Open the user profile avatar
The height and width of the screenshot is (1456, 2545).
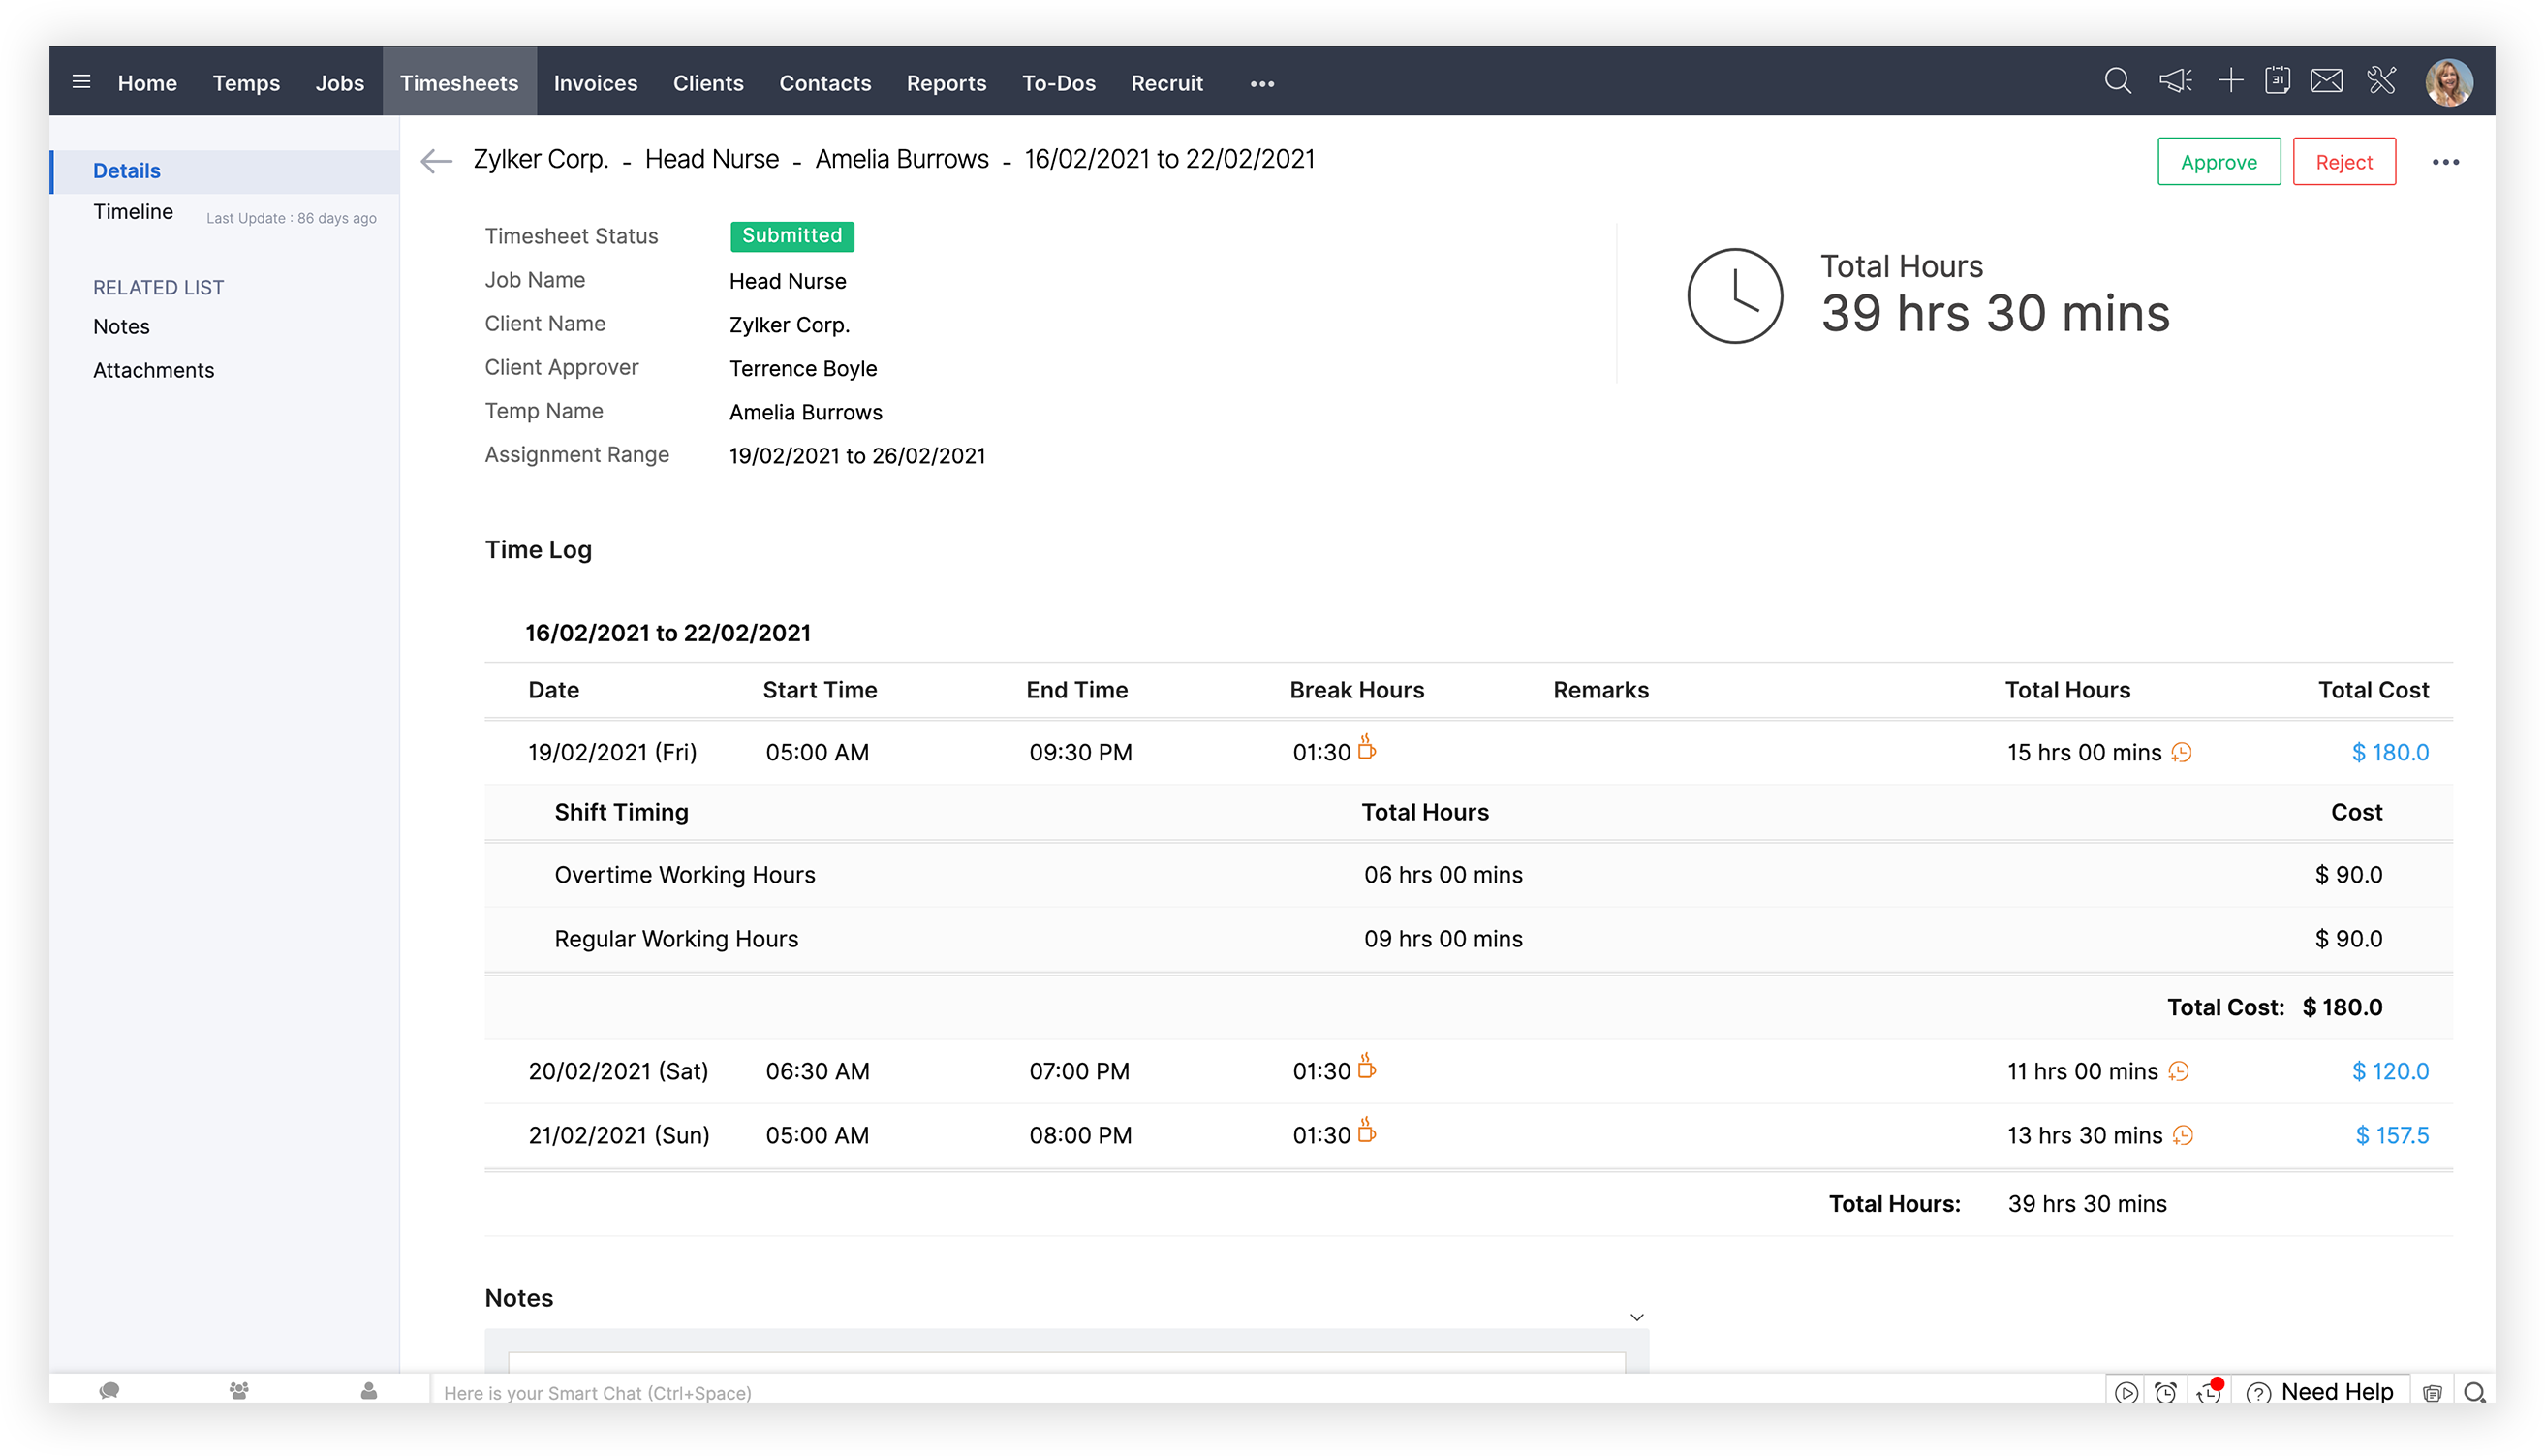(2448, 82)
